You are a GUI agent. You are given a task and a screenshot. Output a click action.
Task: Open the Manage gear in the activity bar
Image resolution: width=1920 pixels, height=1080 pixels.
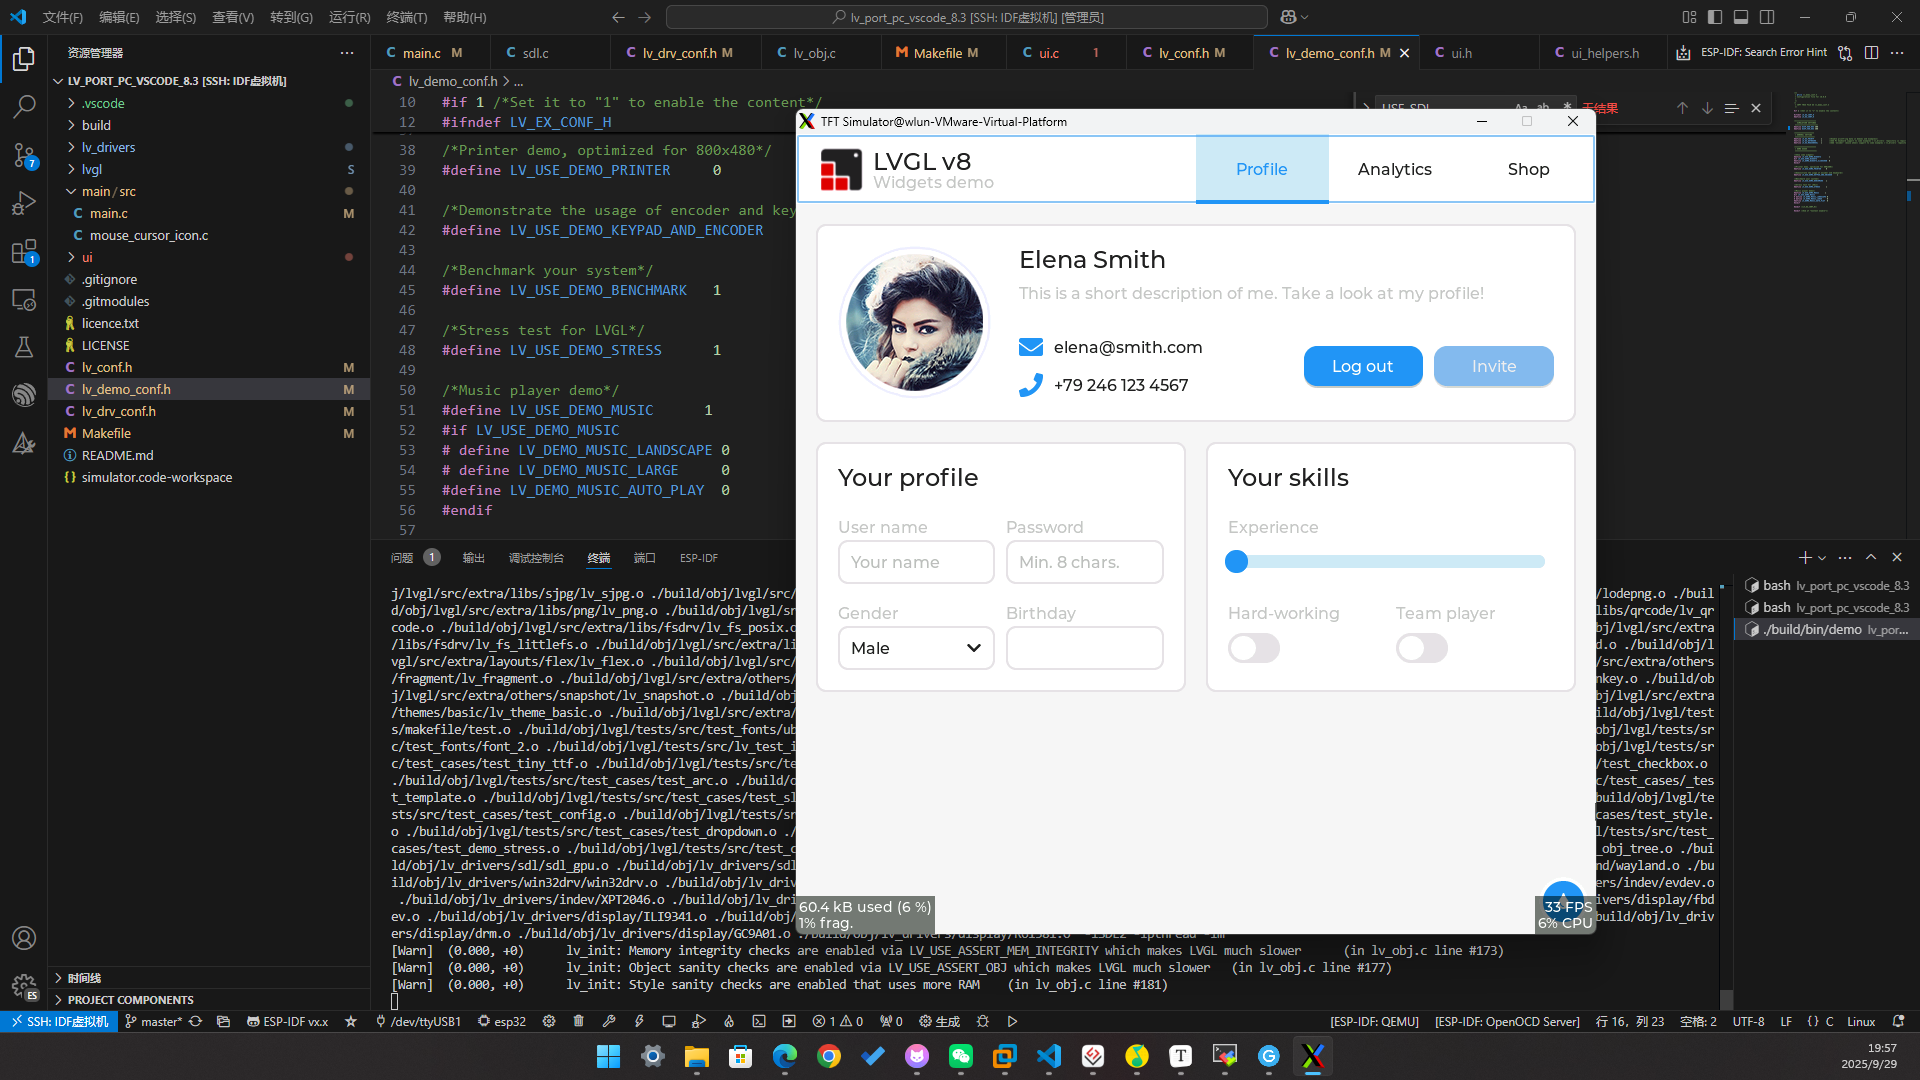(24, 986)
